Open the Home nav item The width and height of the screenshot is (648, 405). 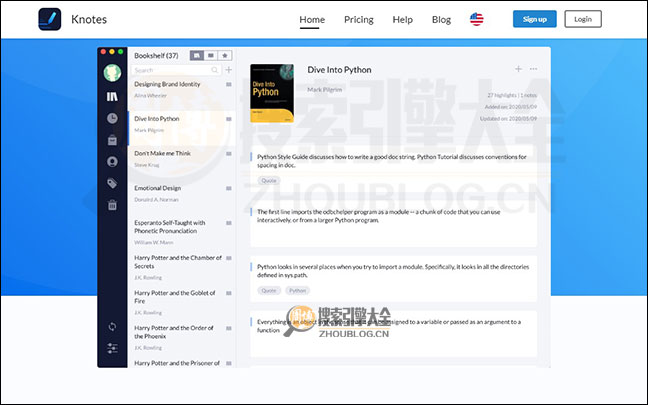coord(312,19)
